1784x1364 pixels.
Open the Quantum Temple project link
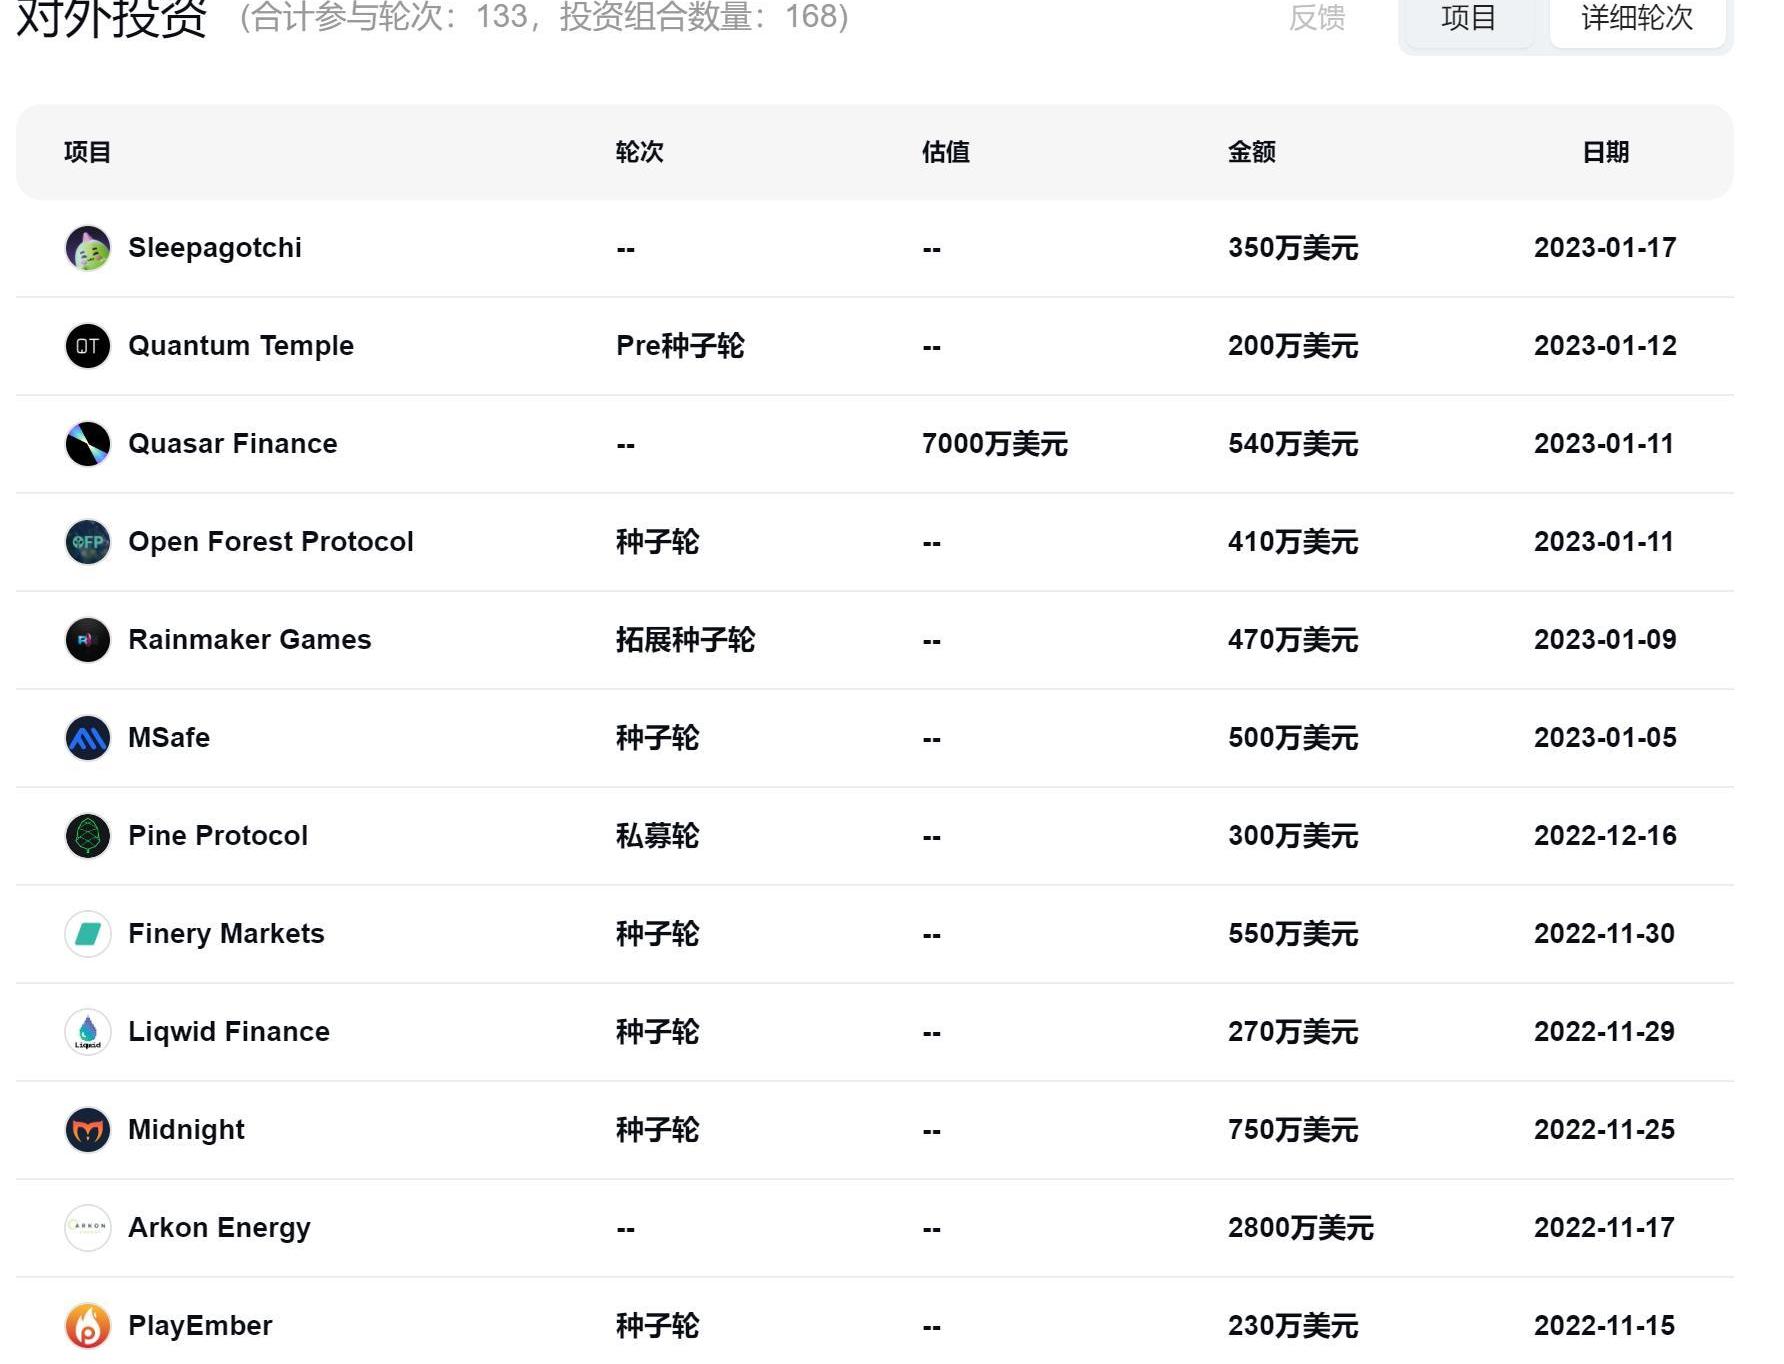[x=241, y=346]
